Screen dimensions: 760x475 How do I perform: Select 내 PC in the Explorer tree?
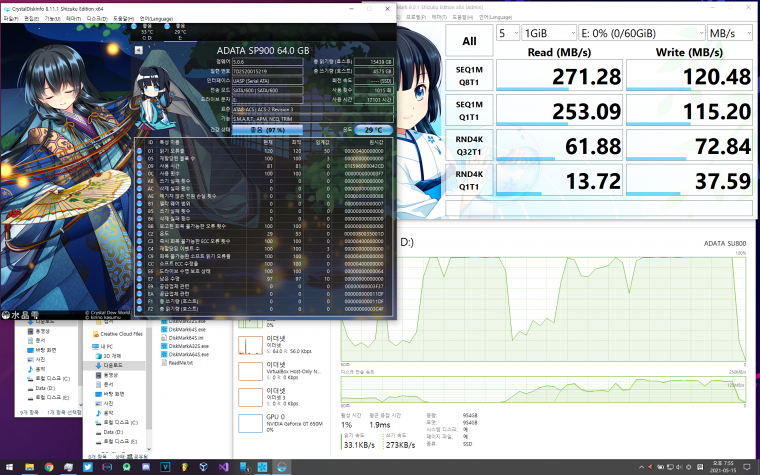click(102, 347)
